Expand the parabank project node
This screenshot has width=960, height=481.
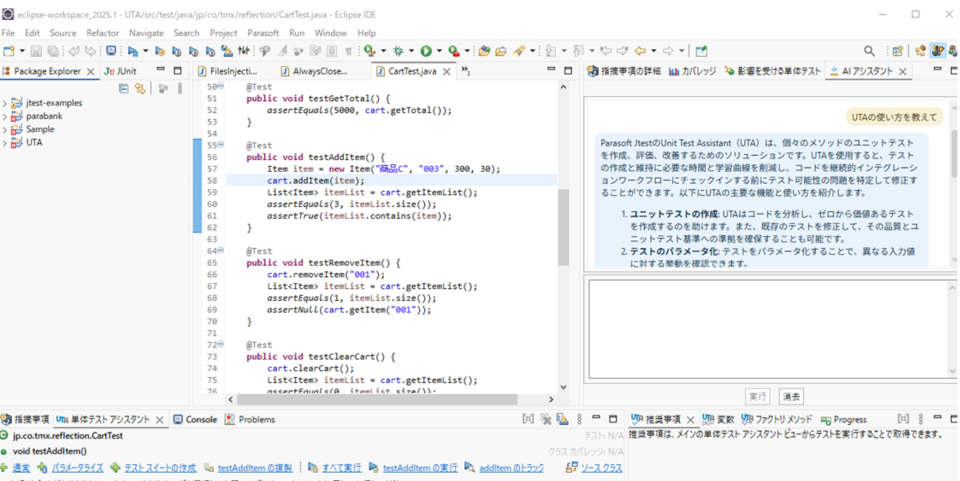5,116
